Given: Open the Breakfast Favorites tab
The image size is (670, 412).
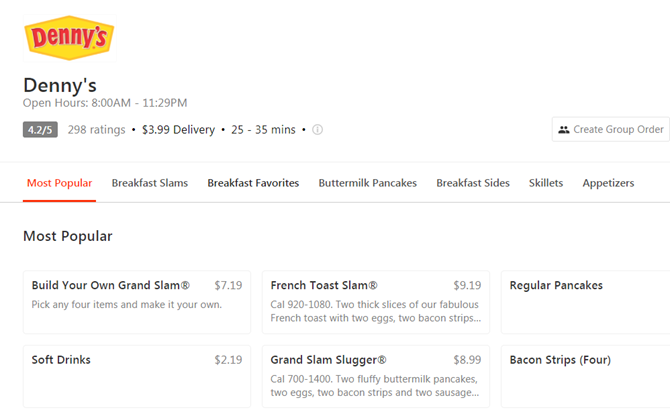Looking at the screenshot, I should 253,183.
